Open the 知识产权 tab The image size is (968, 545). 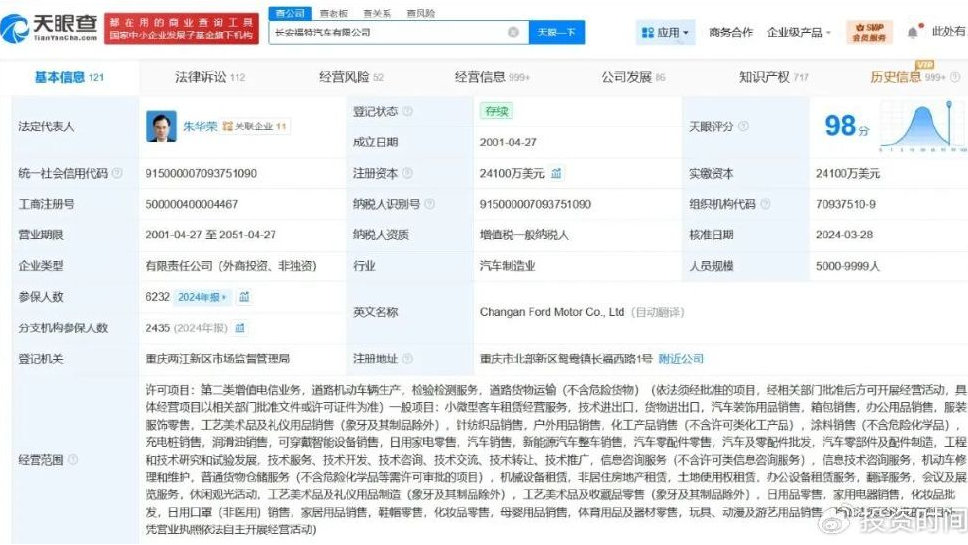coord(774,77)
